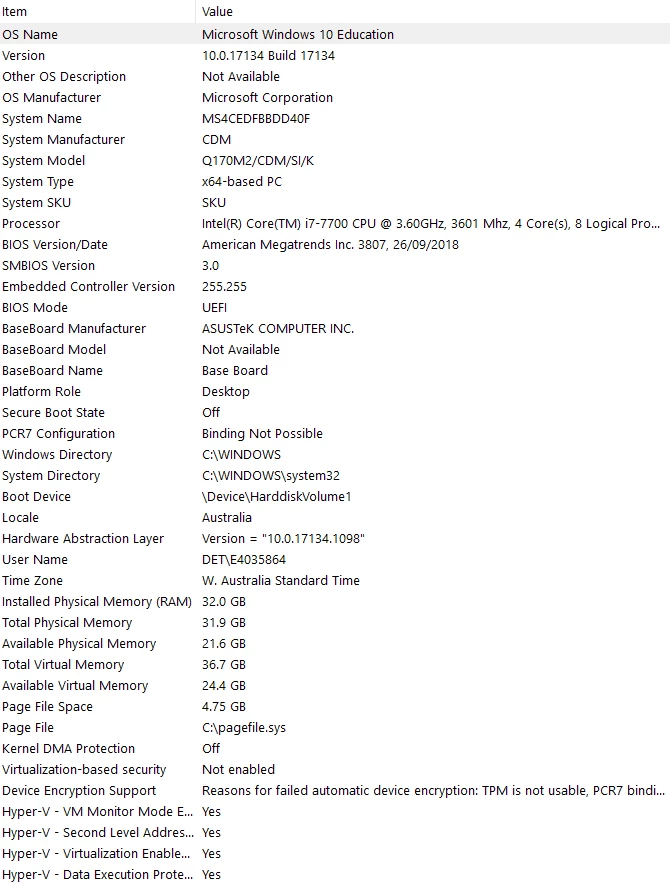Select the Processor row label

pos(31,224)
